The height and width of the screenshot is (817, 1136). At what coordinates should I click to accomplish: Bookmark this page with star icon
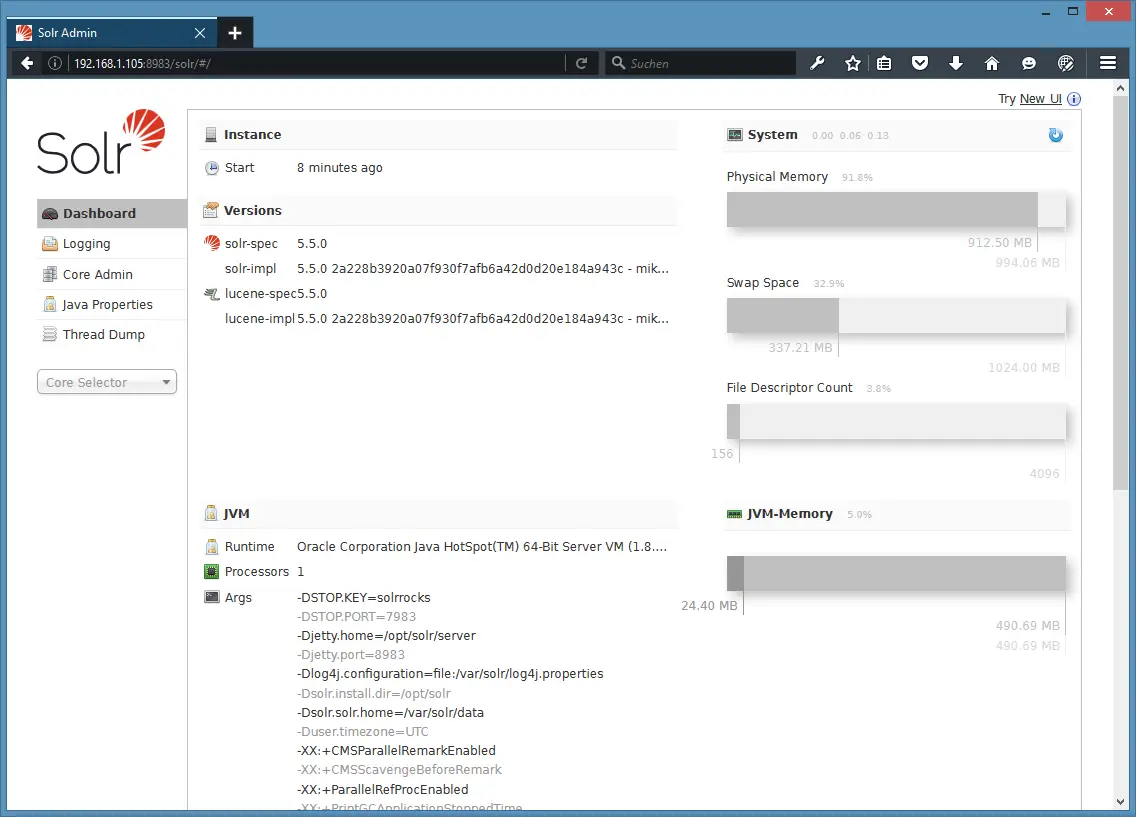point(852,63)
